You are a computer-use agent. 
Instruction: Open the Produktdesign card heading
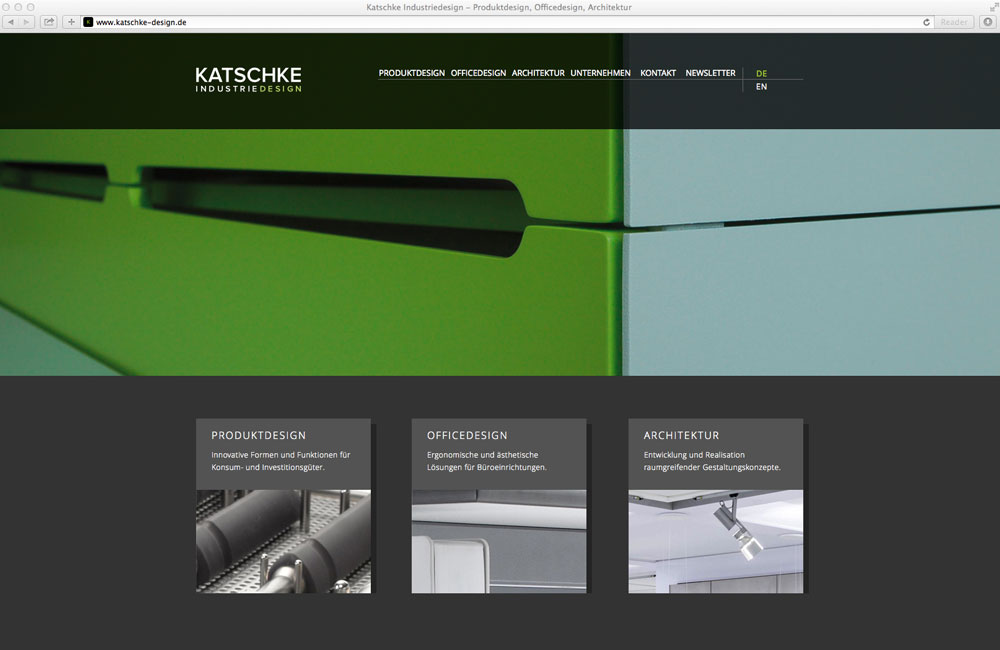pyautogui.click(x=258, y=435)
